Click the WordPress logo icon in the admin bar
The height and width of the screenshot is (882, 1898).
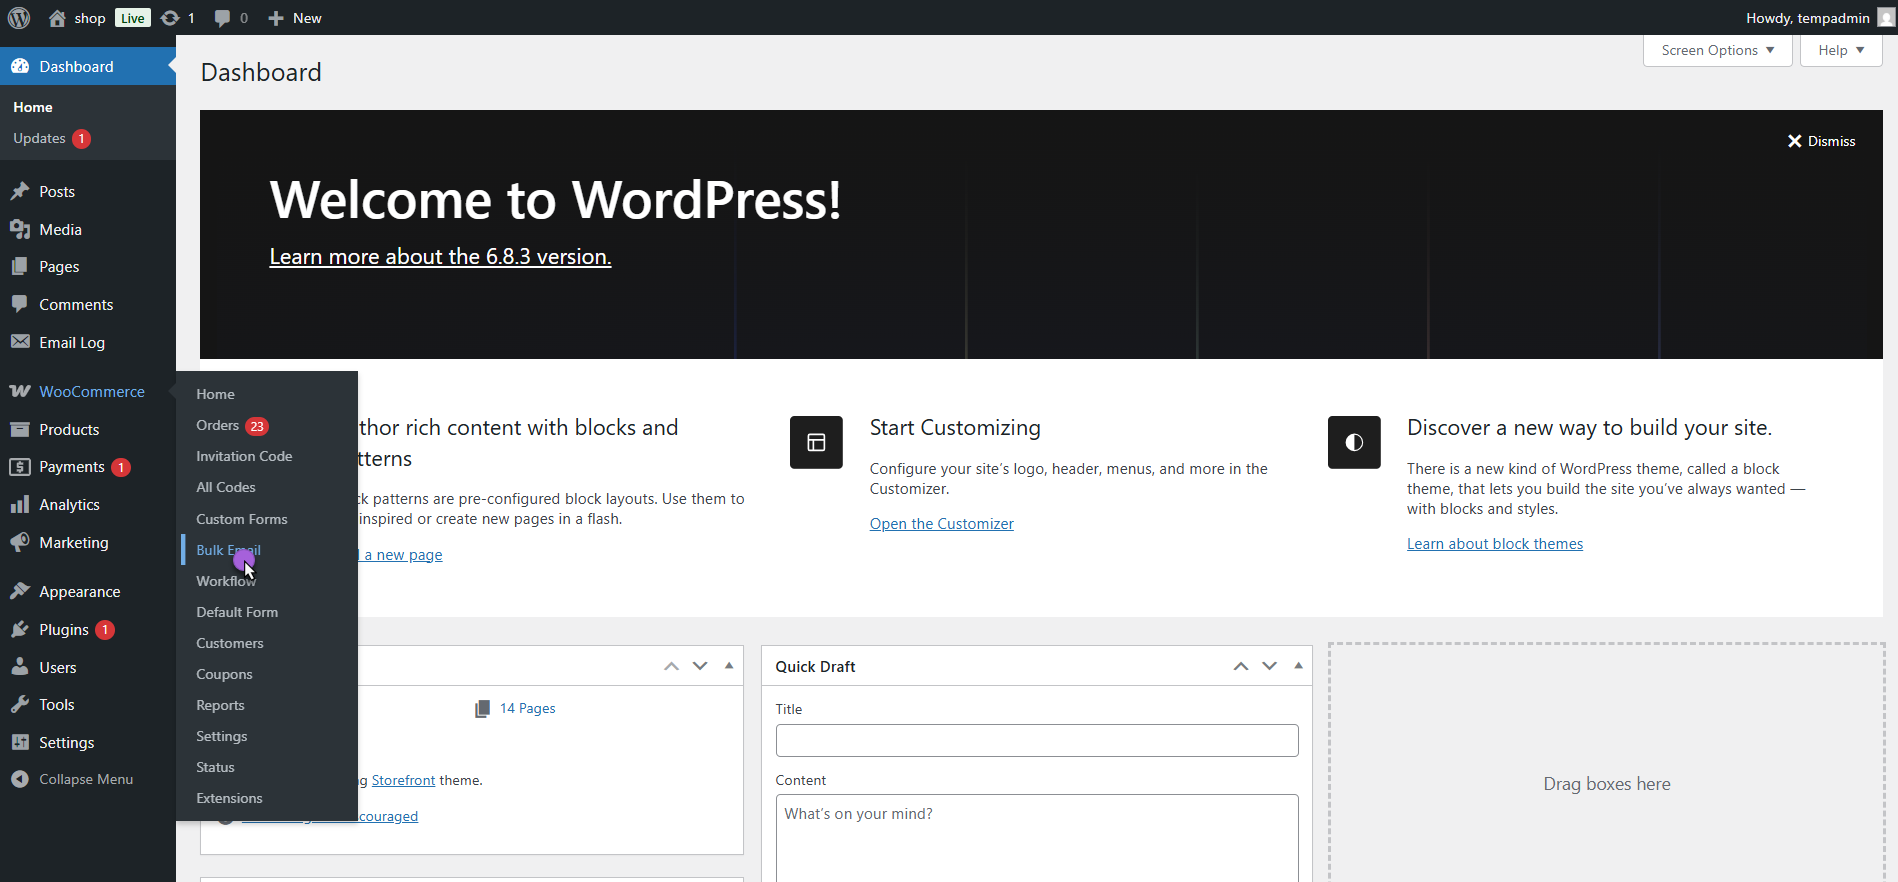tap(19, 18)
